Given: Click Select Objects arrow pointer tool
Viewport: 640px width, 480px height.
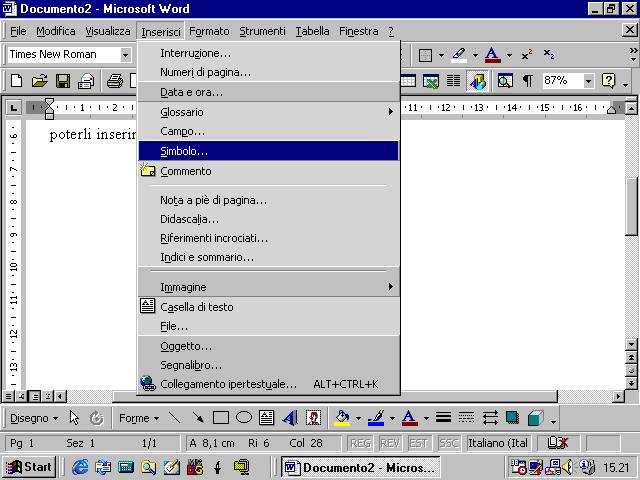Looking at the screenshot, I should click(74, 418).
